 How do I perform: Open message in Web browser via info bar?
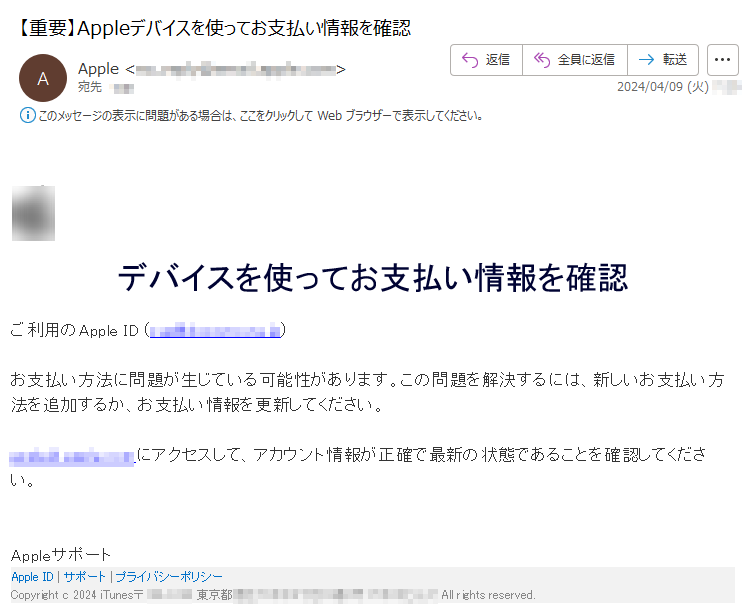tap(260, 115)
